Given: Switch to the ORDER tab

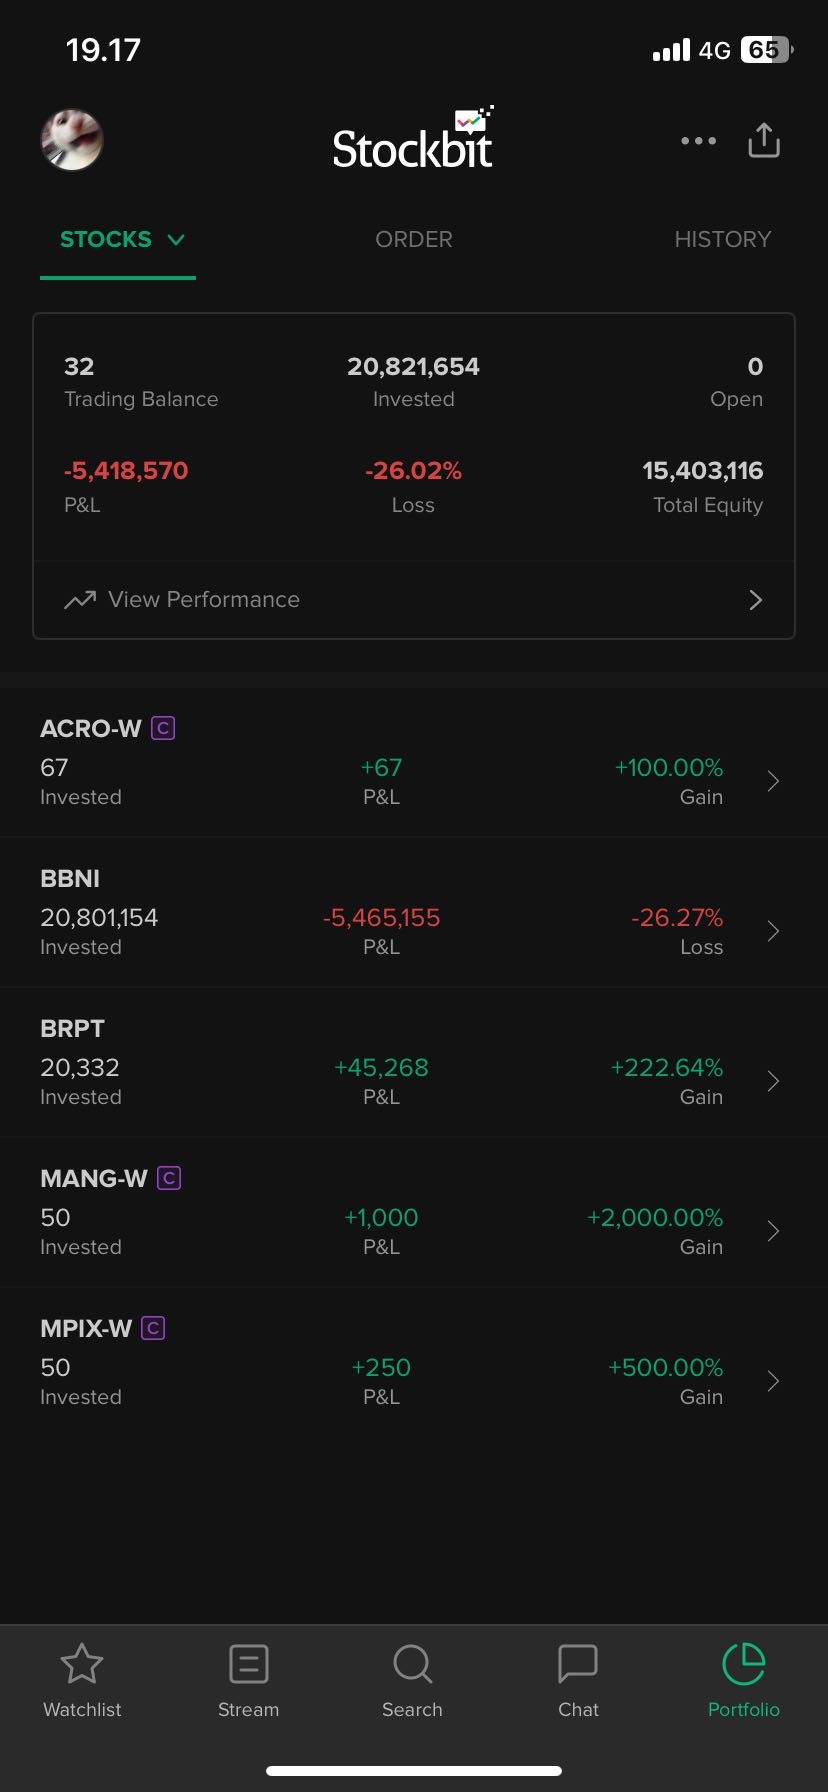Looking at the screenshot, I should pos(414,240).
